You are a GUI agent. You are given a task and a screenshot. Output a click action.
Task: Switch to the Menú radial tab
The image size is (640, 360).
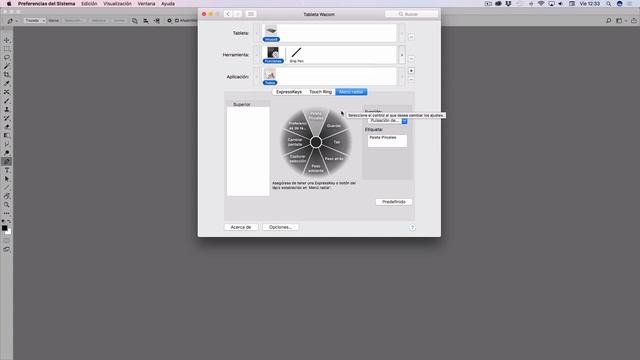click(x=351, y=92)
